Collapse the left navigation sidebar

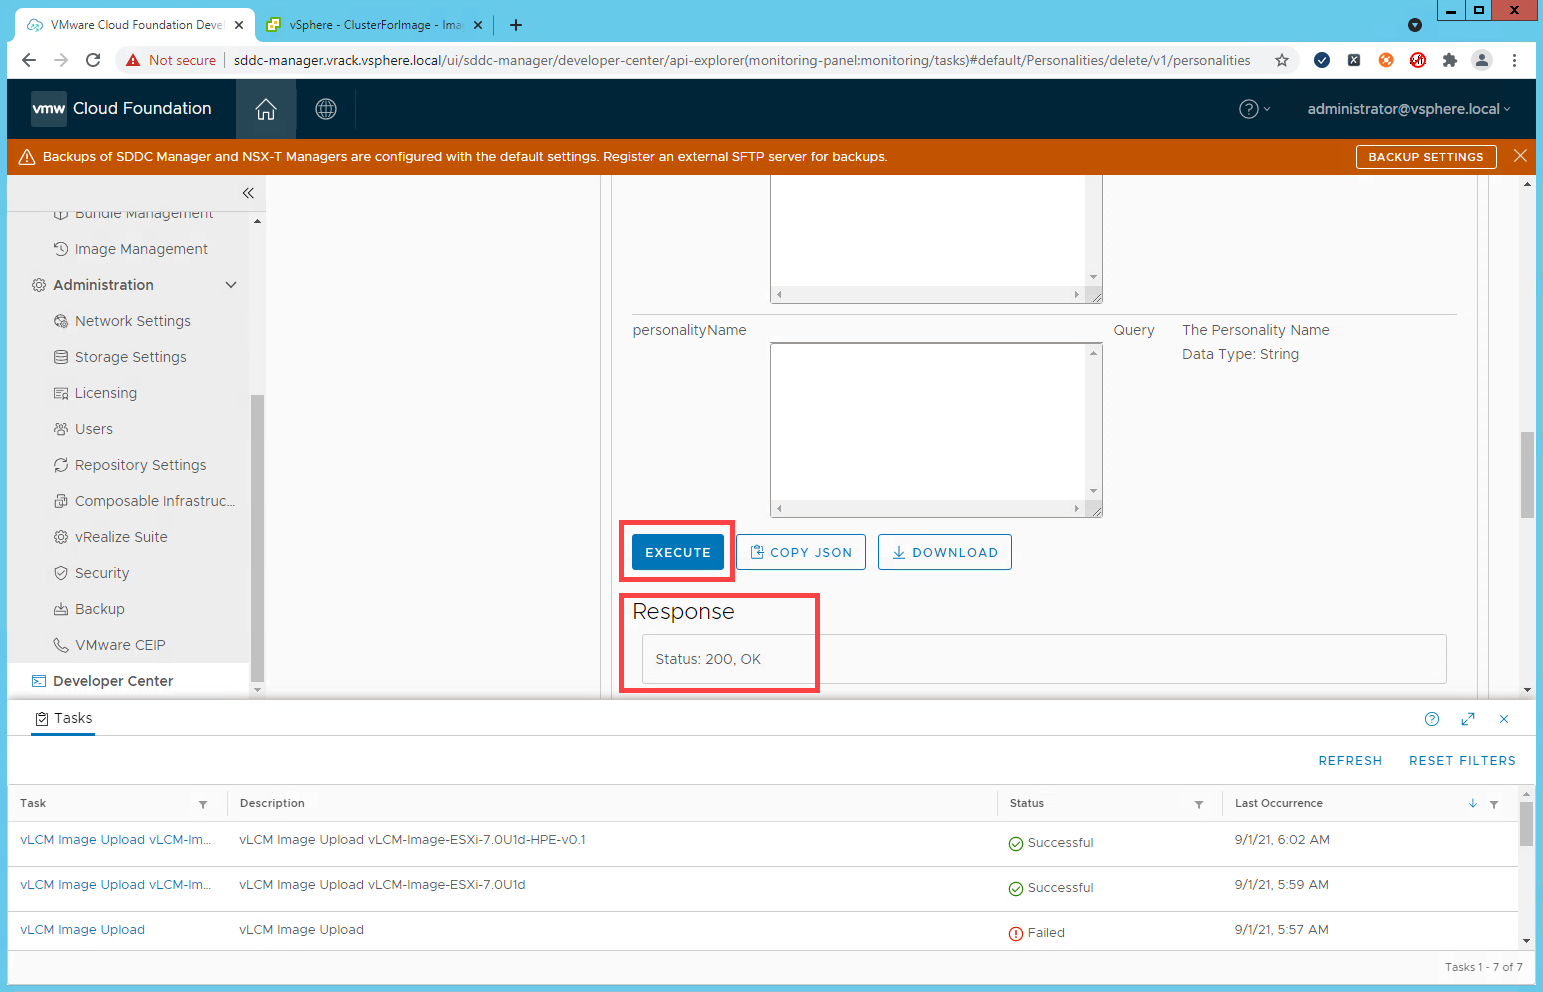pyautogui.click(x=248, y=193)
